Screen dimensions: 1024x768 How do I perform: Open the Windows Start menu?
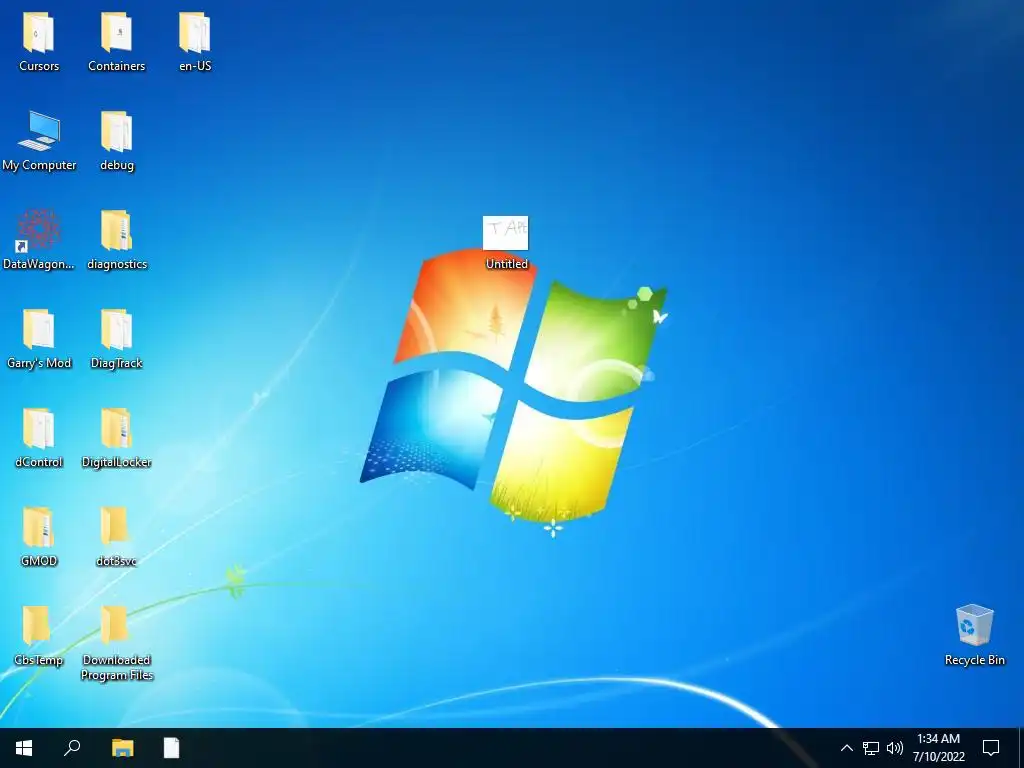tap(24, 748)
